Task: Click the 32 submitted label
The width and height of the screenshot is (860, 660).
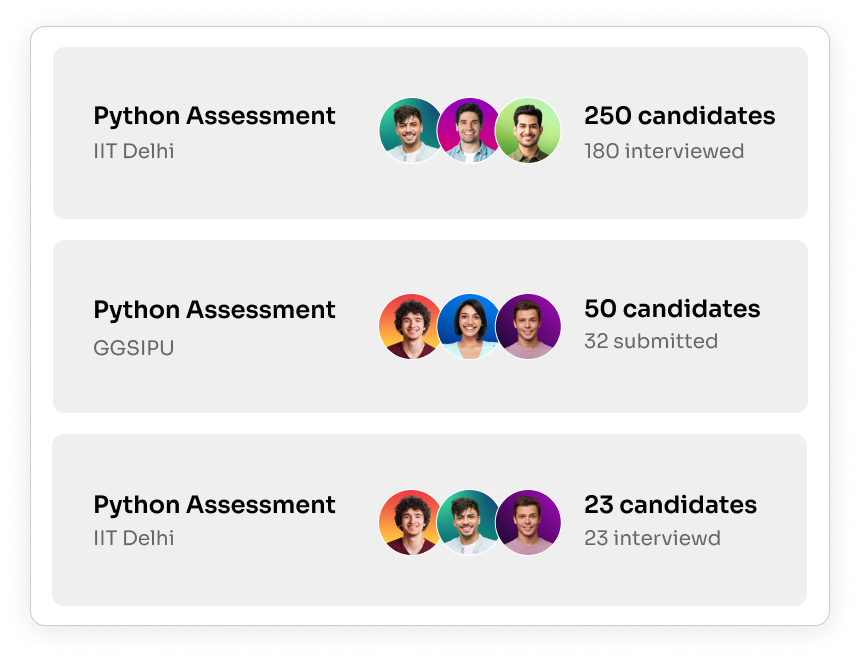Action: pos(651,341)
